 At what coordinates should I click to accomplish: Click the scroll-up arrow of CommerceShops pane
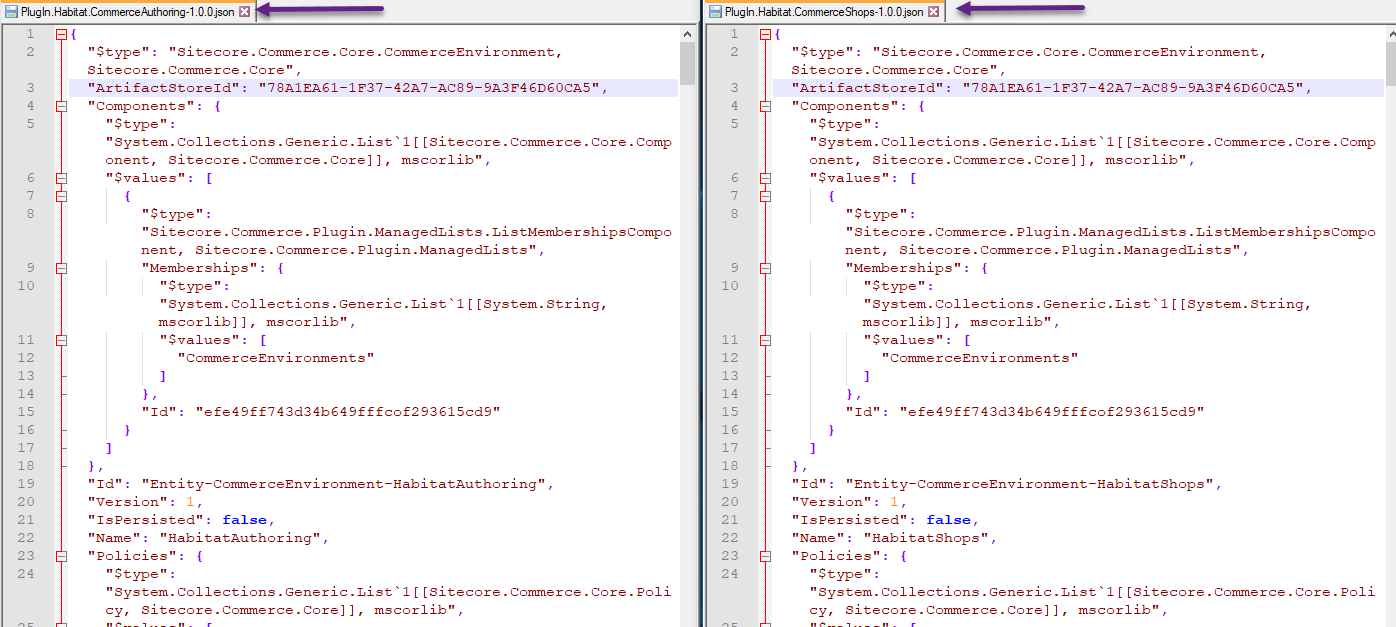1390,33
